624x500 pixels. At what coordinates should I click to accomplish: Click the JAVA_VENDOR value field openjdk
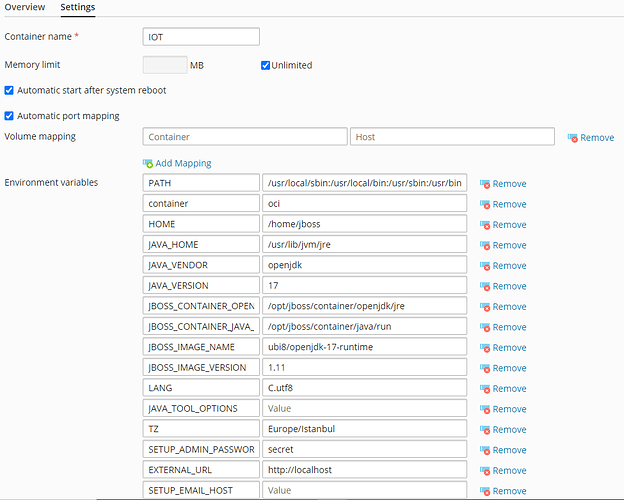coord(365,265)
